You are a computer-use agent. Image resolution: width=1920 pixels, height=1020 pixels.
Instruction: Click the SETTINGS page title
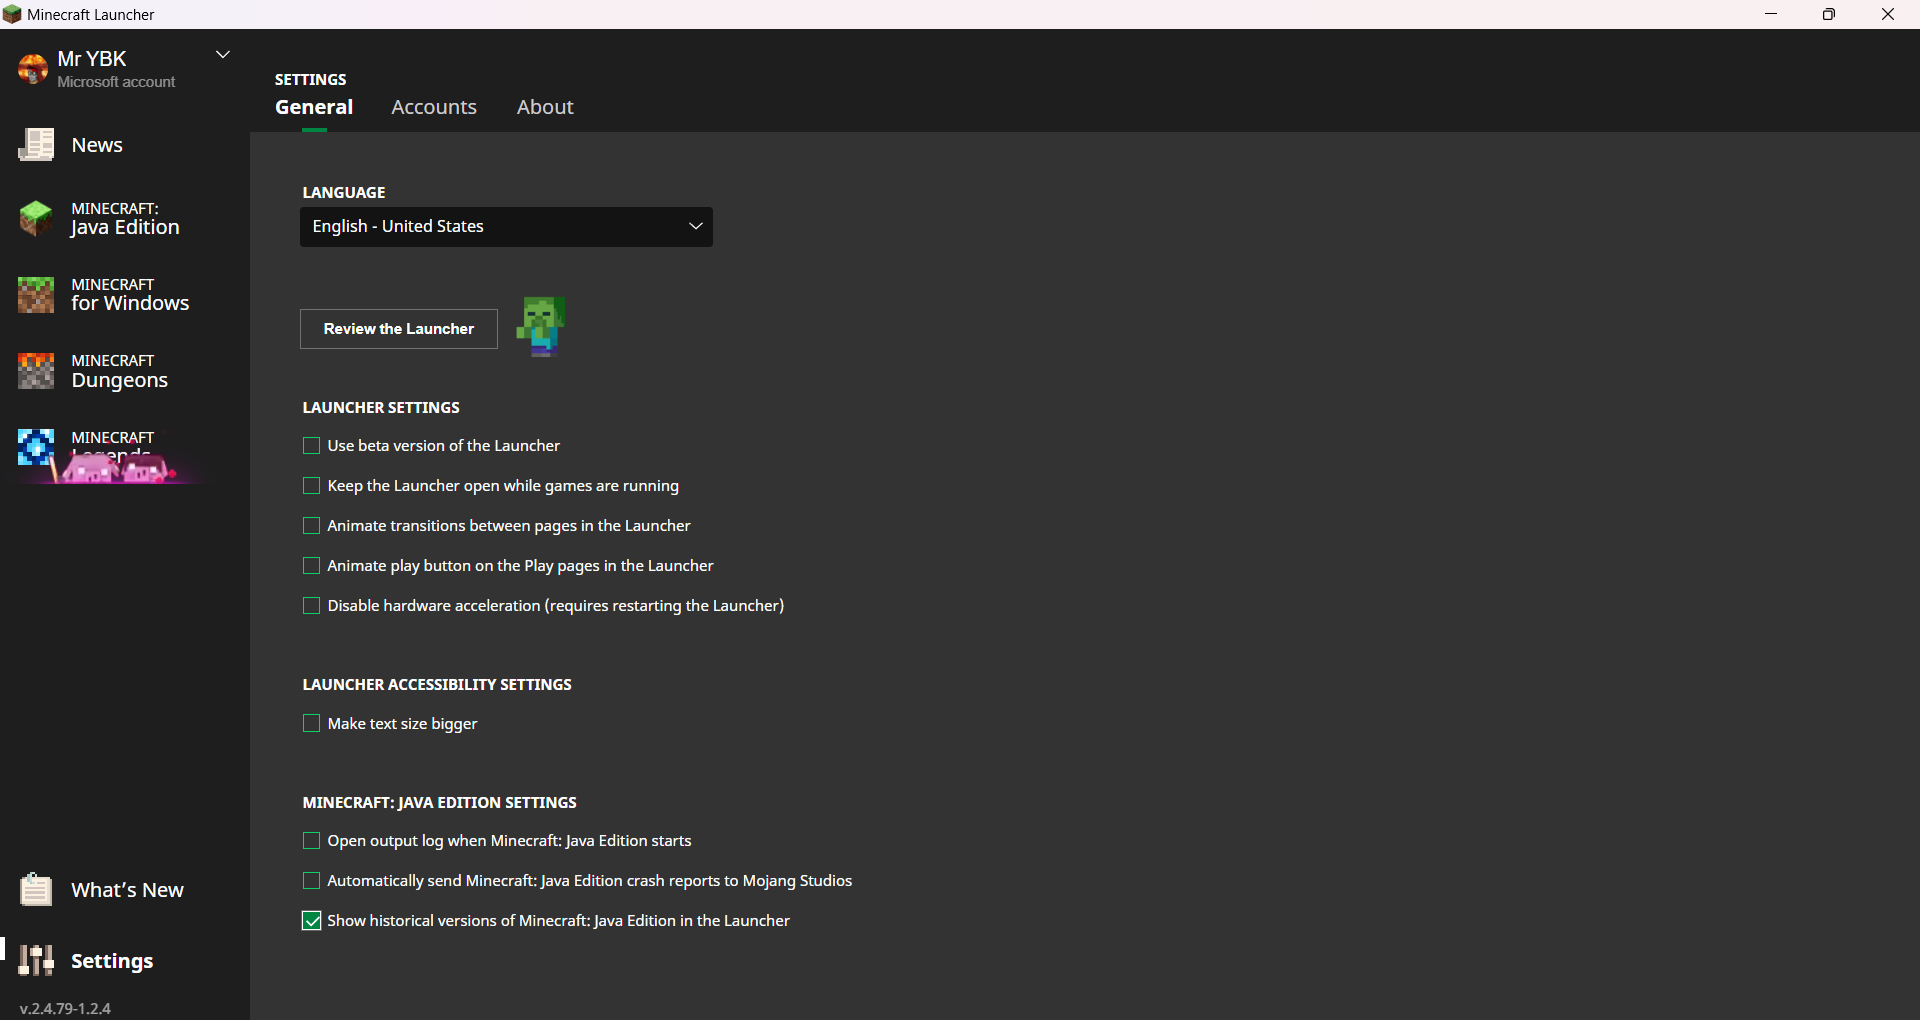(x=311, y=80)
